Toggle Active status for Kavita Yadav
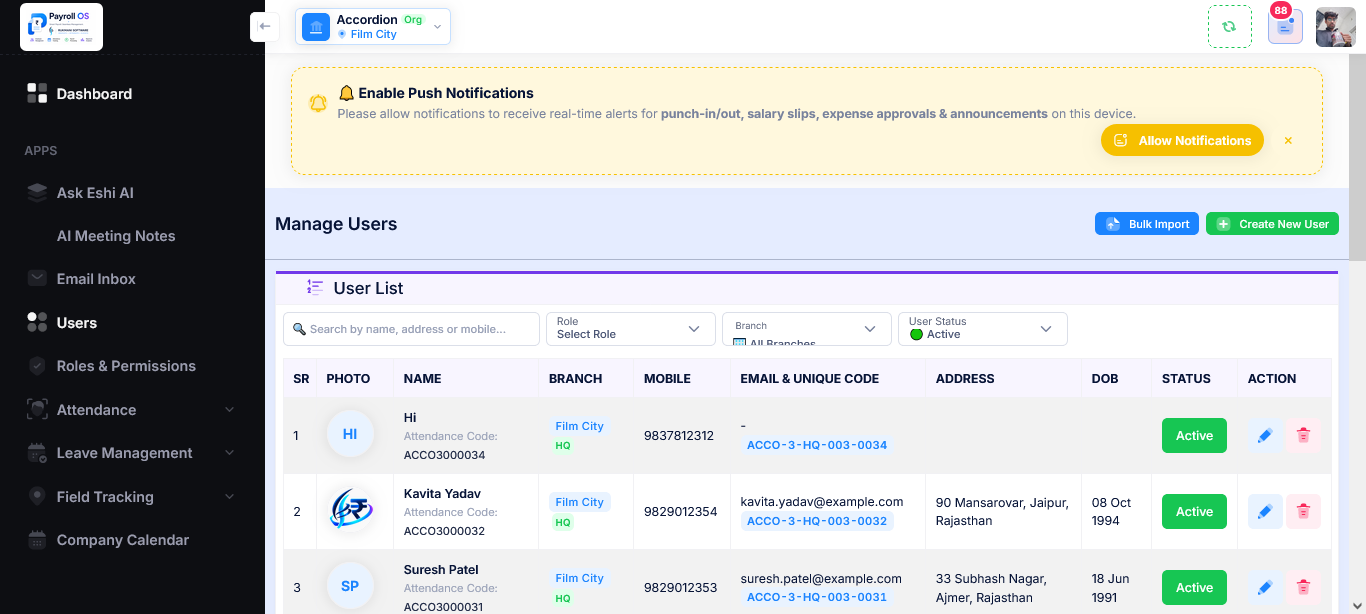This screenshot has width=1366, height=614. tap(1194, 511)
